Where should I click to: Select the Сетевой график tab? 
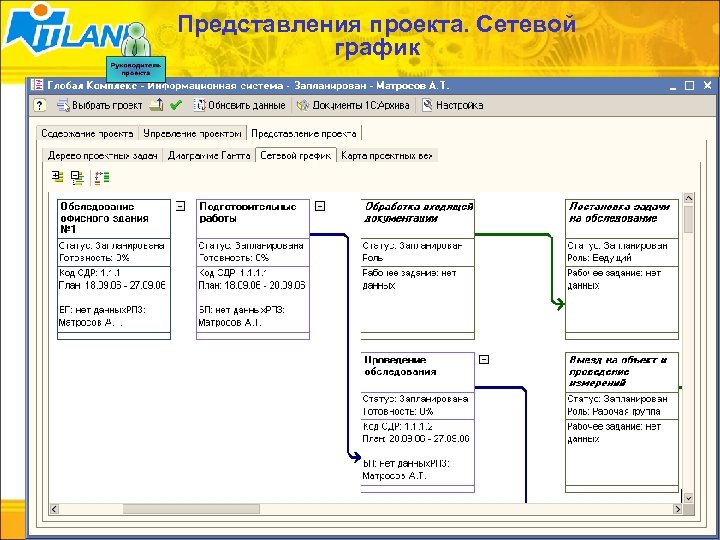coord(296,155)
